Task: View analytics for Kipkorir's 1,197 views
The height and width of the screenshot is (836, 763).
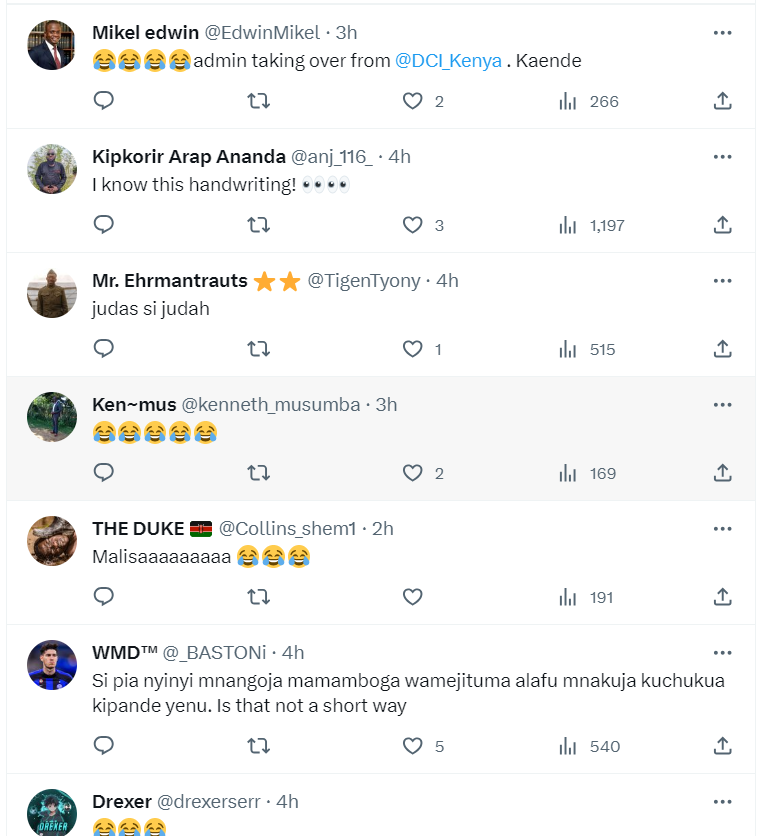Action: click(590, 225)
